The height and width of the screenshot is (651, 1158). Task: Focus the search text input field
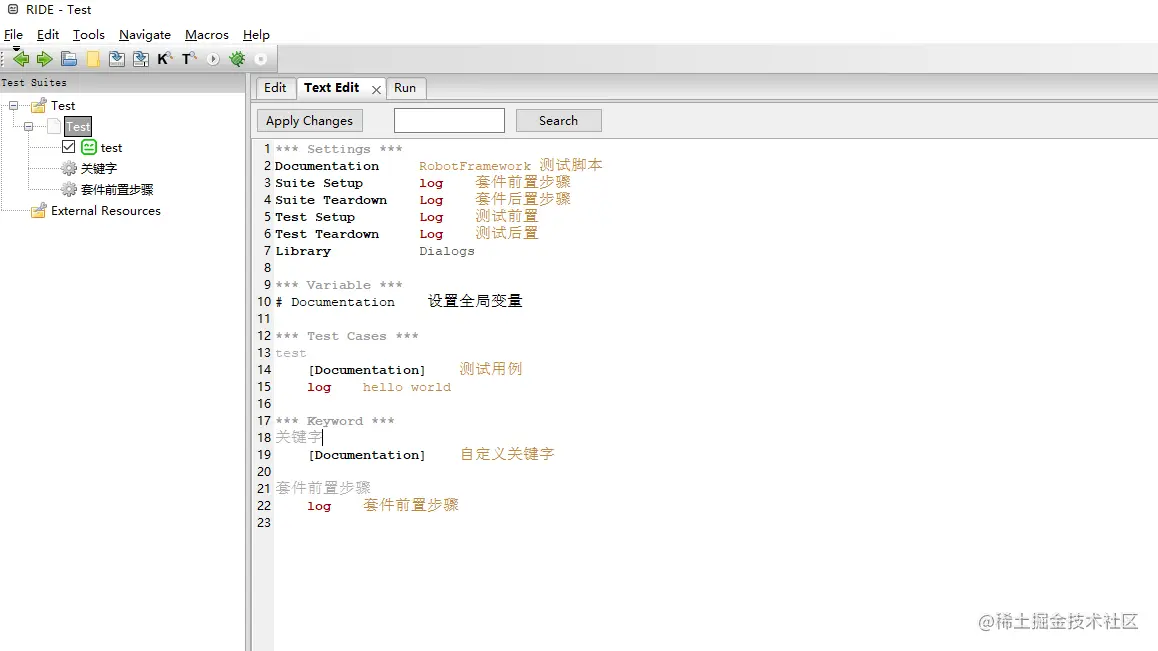pyautogui.click(x=449, y=120)
